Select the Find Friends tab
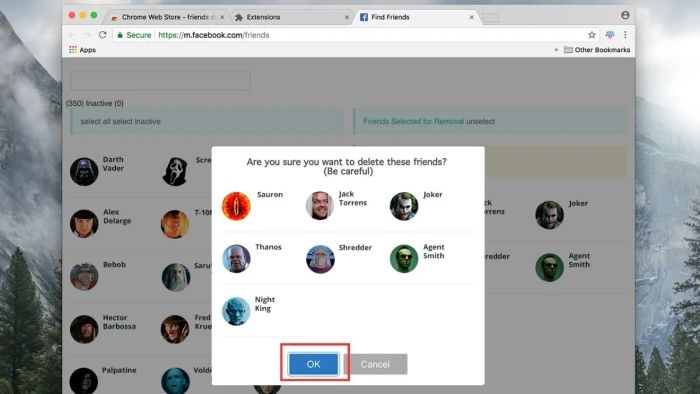Screen dimensions: 700x394 pyautogui.click(x=415, y=17)
